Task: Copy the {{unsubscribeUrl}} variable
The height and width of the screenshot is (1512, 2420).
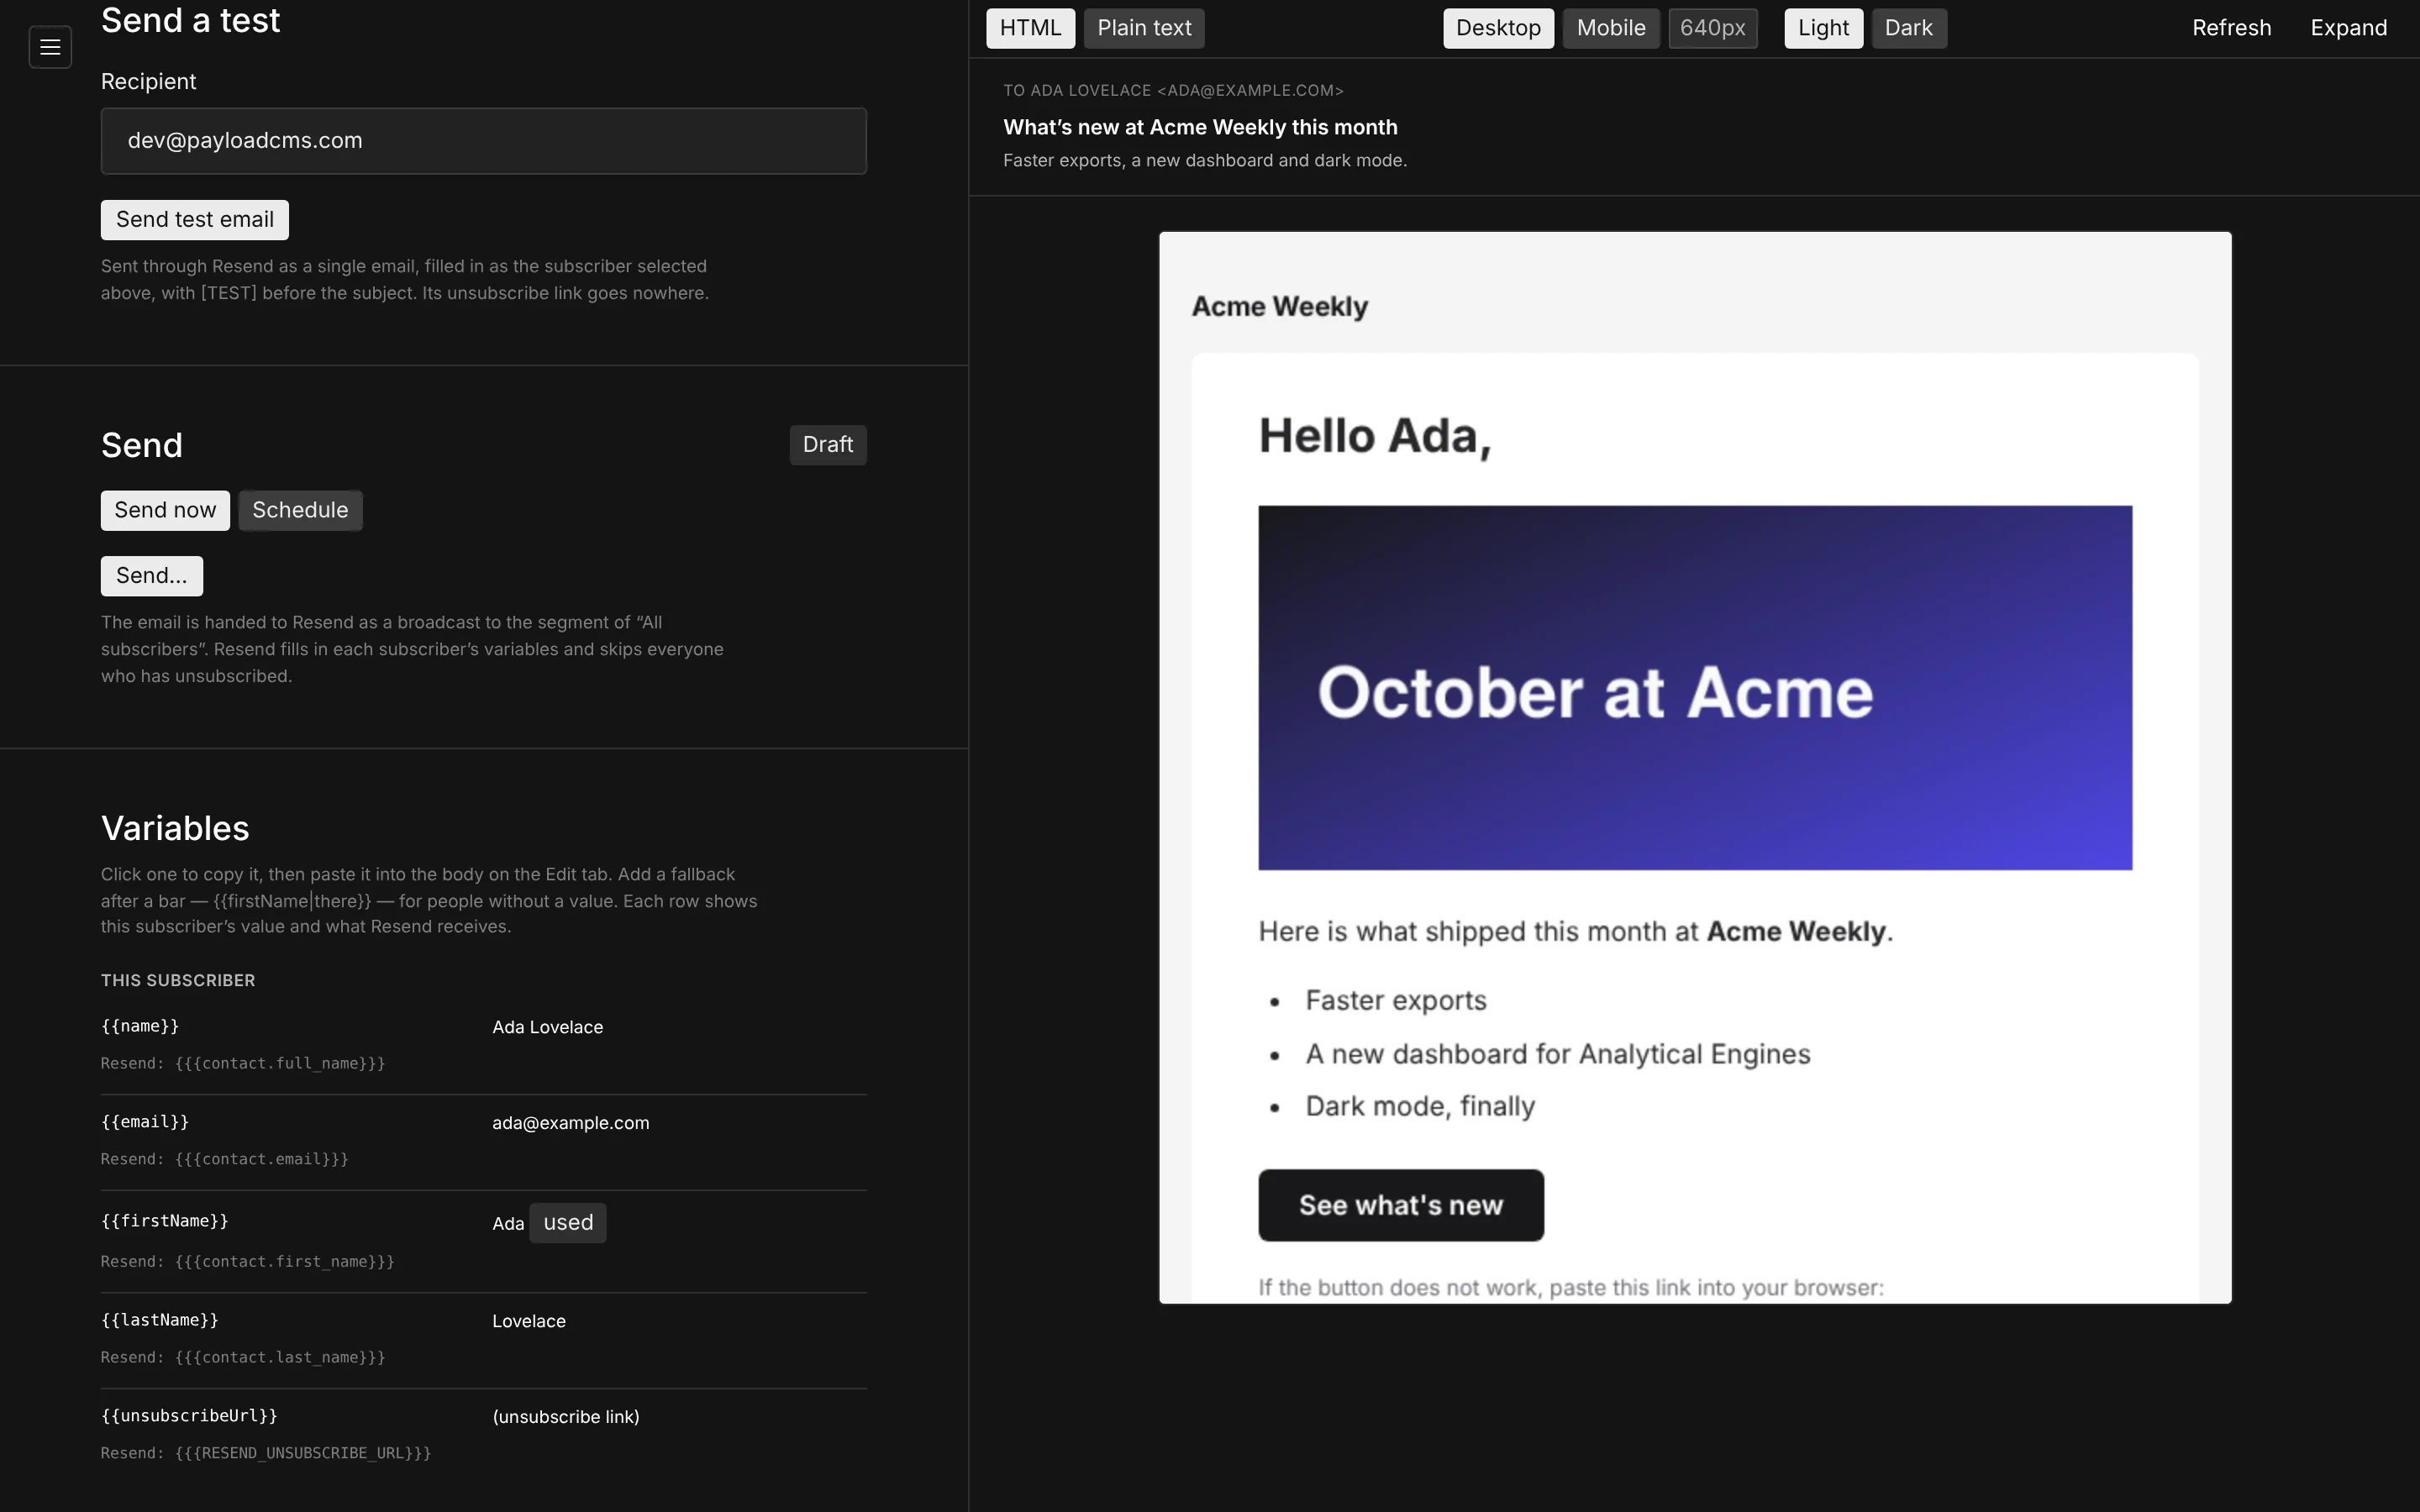Action: coord(189,1416)
